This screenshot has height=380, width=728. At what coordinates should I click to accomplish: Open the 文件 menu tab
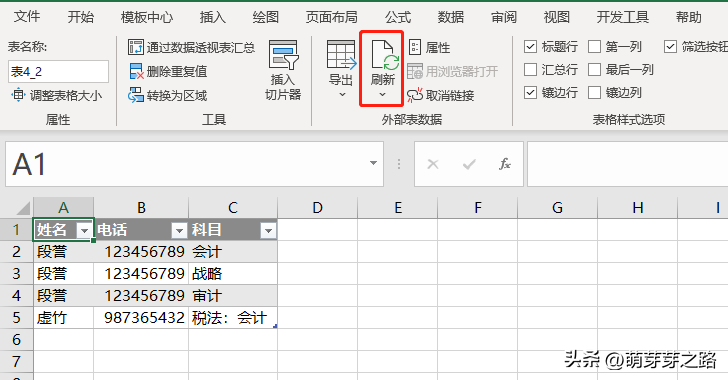click(x=27, y=17)
